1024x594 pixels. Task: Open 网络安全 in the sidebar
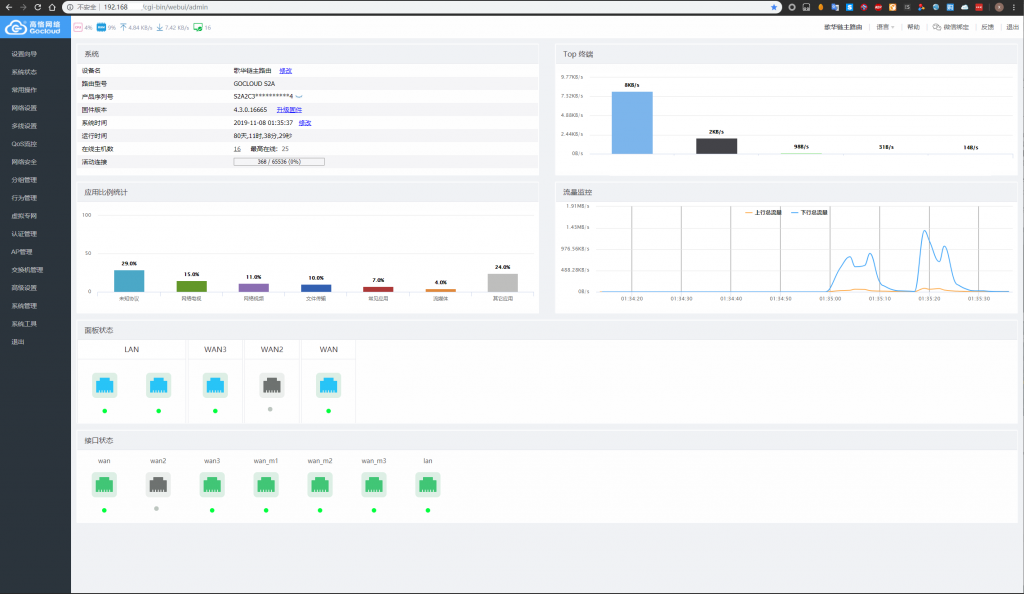(x=24, y=162)
